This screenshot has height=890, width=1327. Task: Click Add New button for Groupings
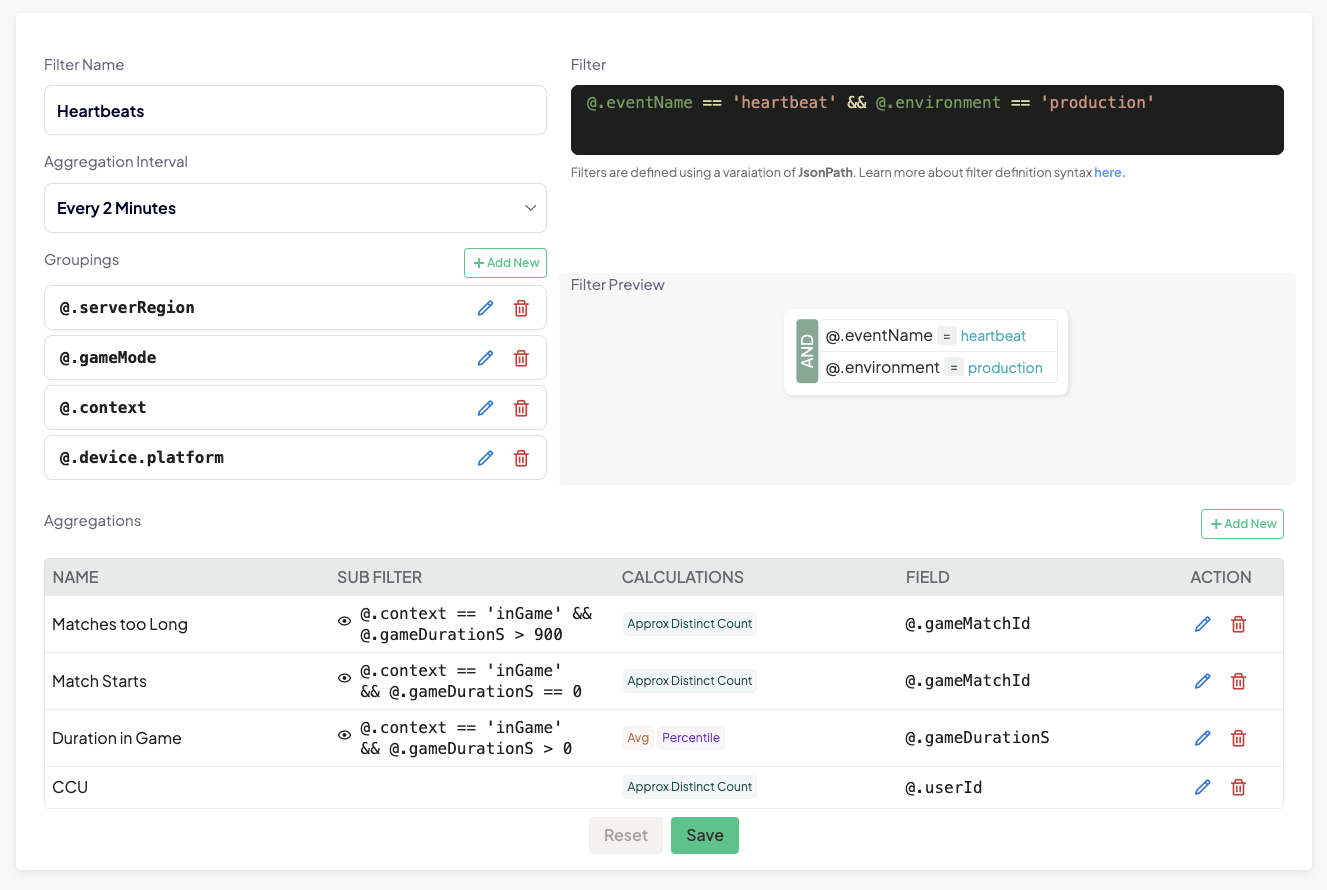[x=505, y=263]
